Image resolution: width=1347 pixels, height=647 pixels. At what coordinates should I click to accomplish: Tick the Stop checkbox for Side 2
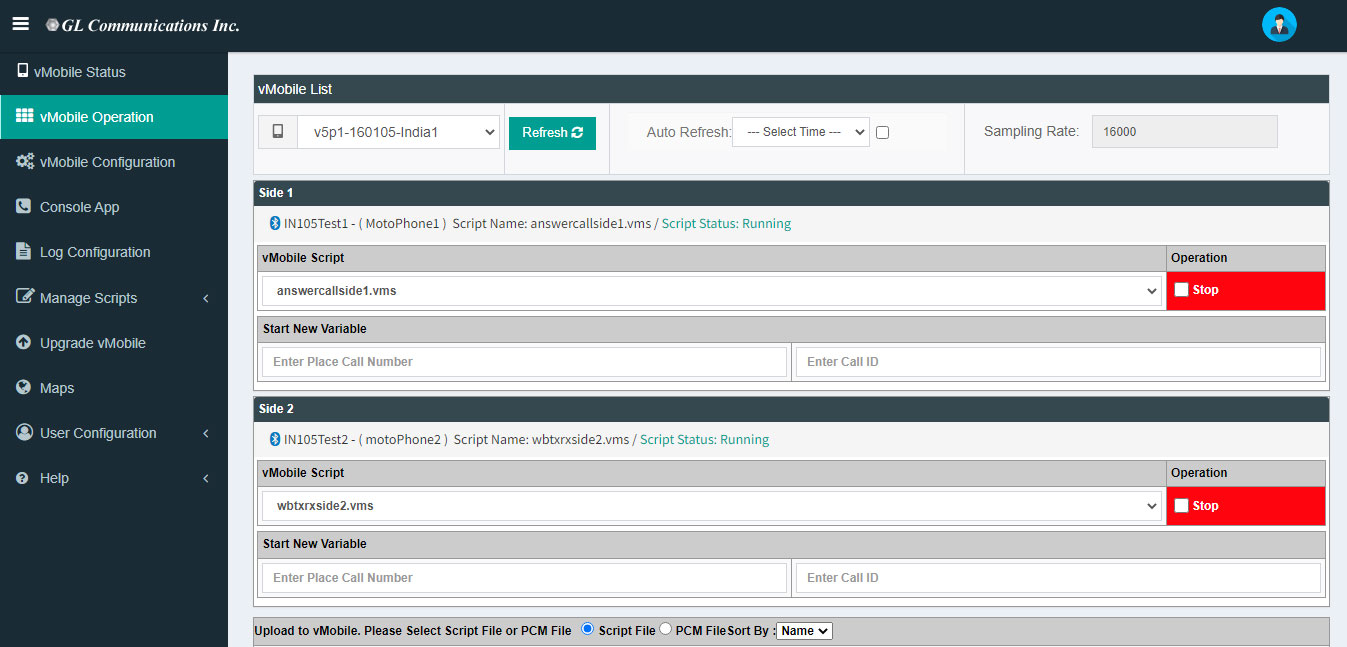1181,506
